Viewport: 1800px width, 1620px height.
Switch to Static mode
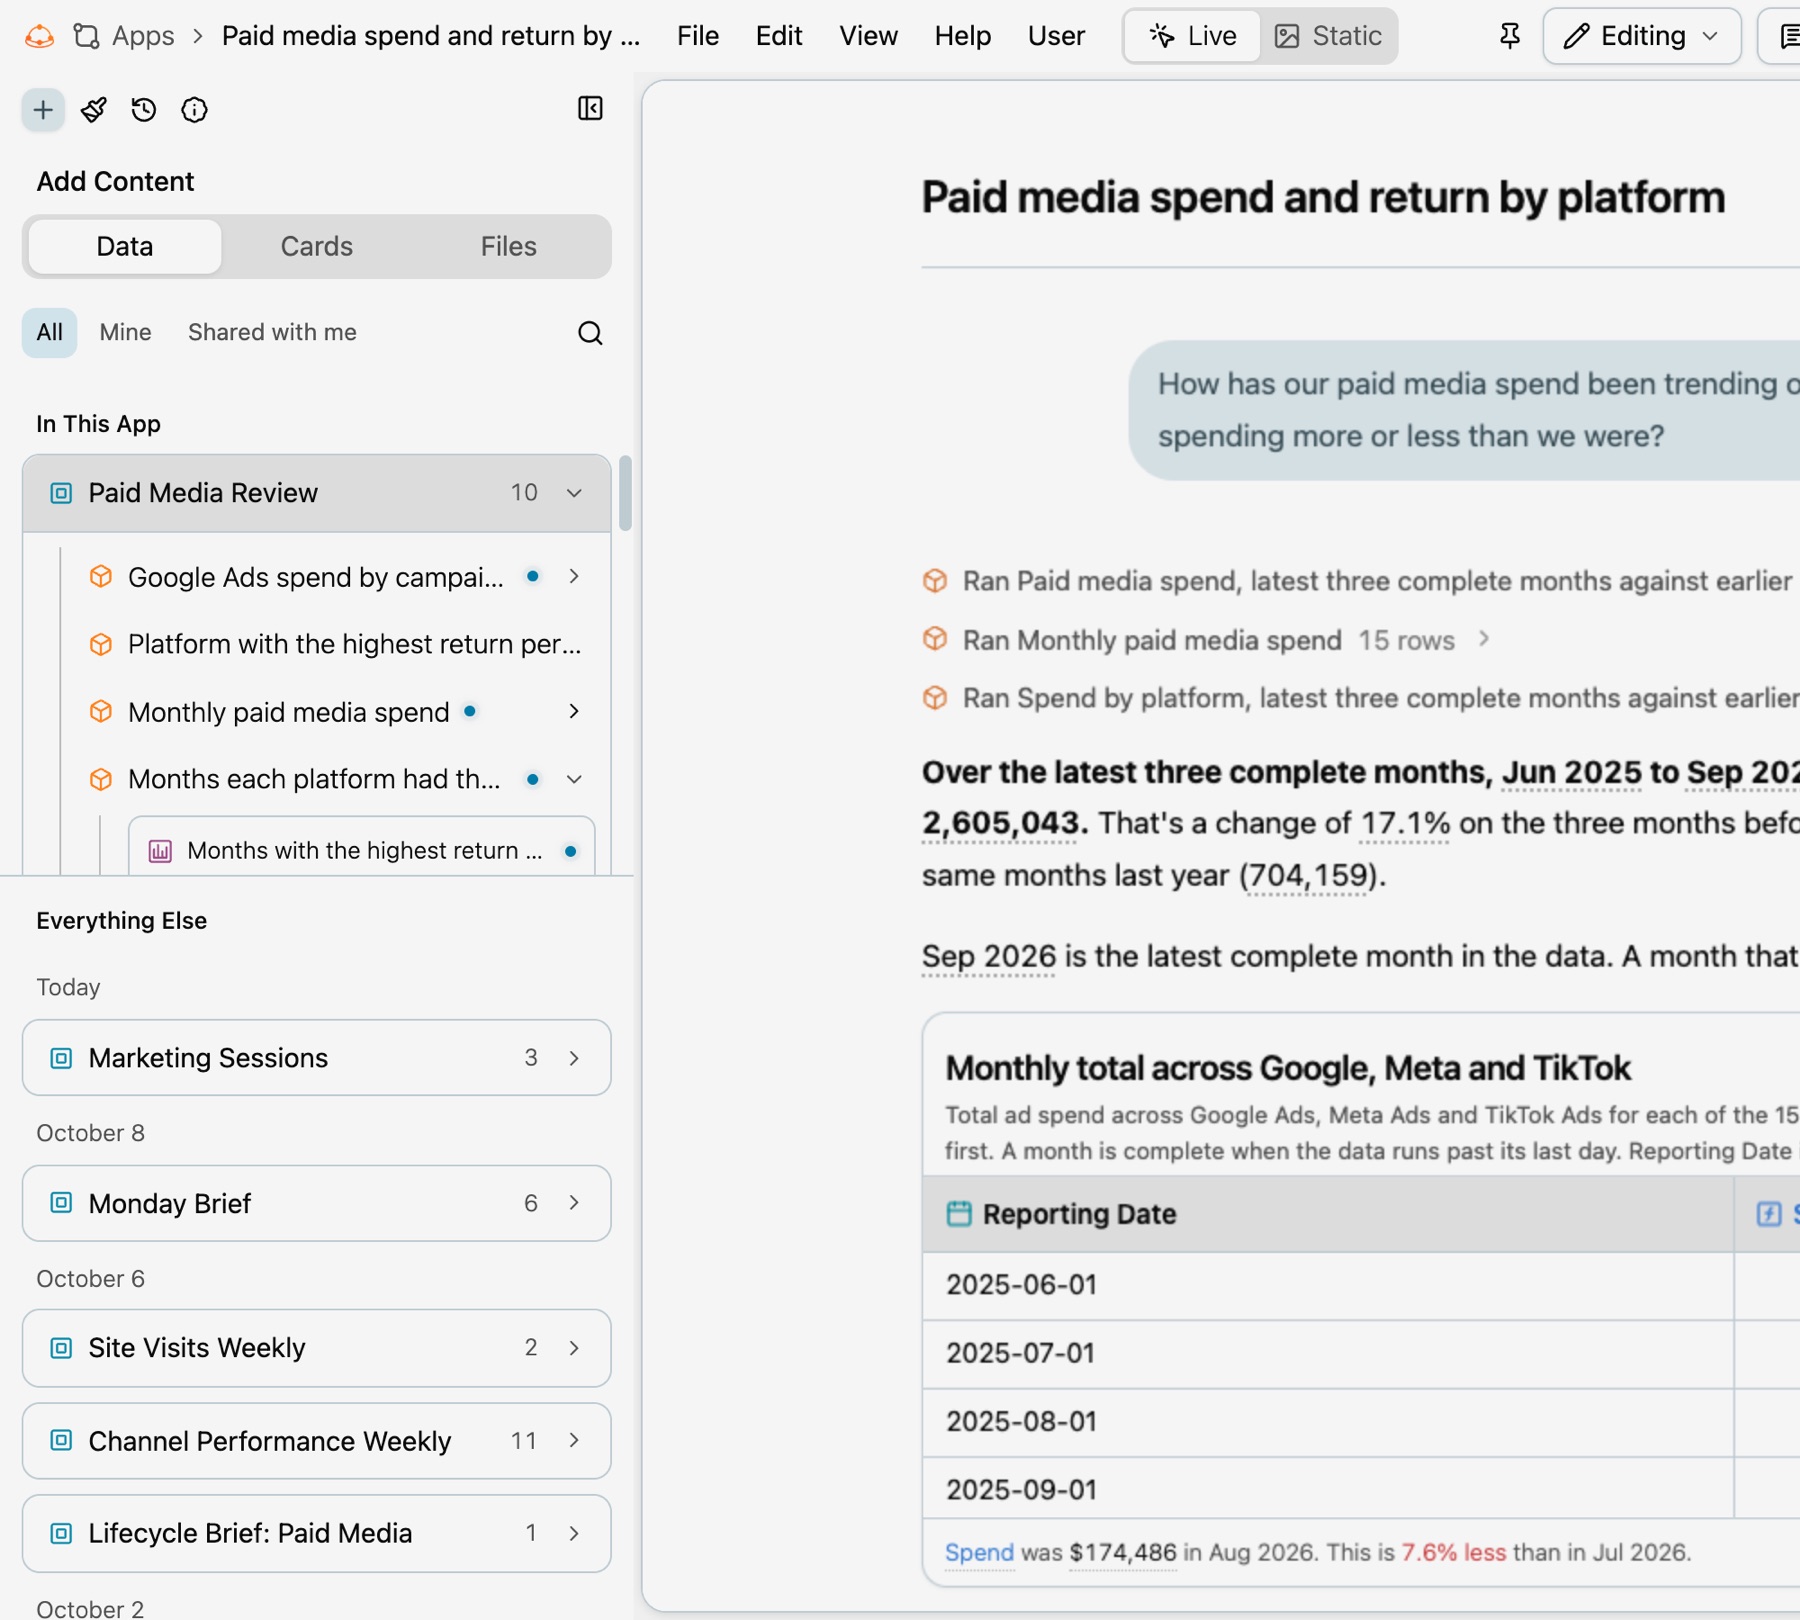point(1328,36)
